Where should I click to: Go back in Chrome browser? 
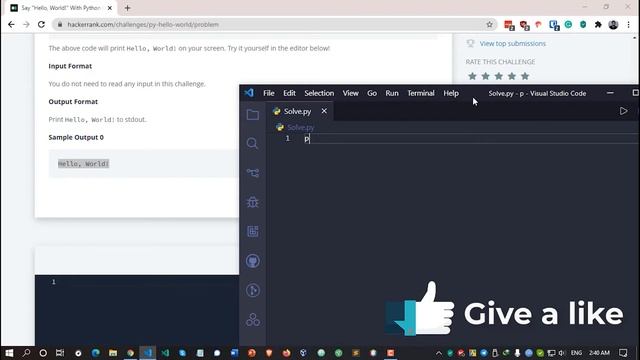pos(11,24)
